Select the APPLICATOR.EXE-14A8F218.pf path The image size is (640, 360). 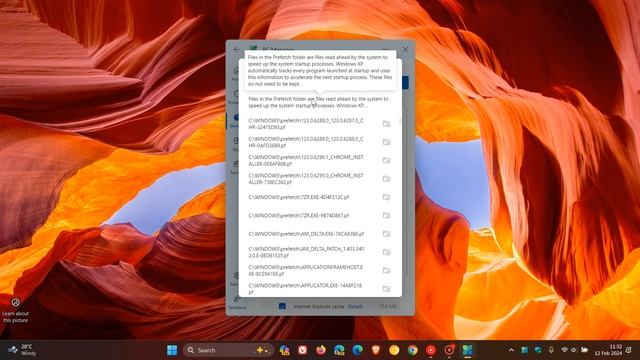[306, 289]
